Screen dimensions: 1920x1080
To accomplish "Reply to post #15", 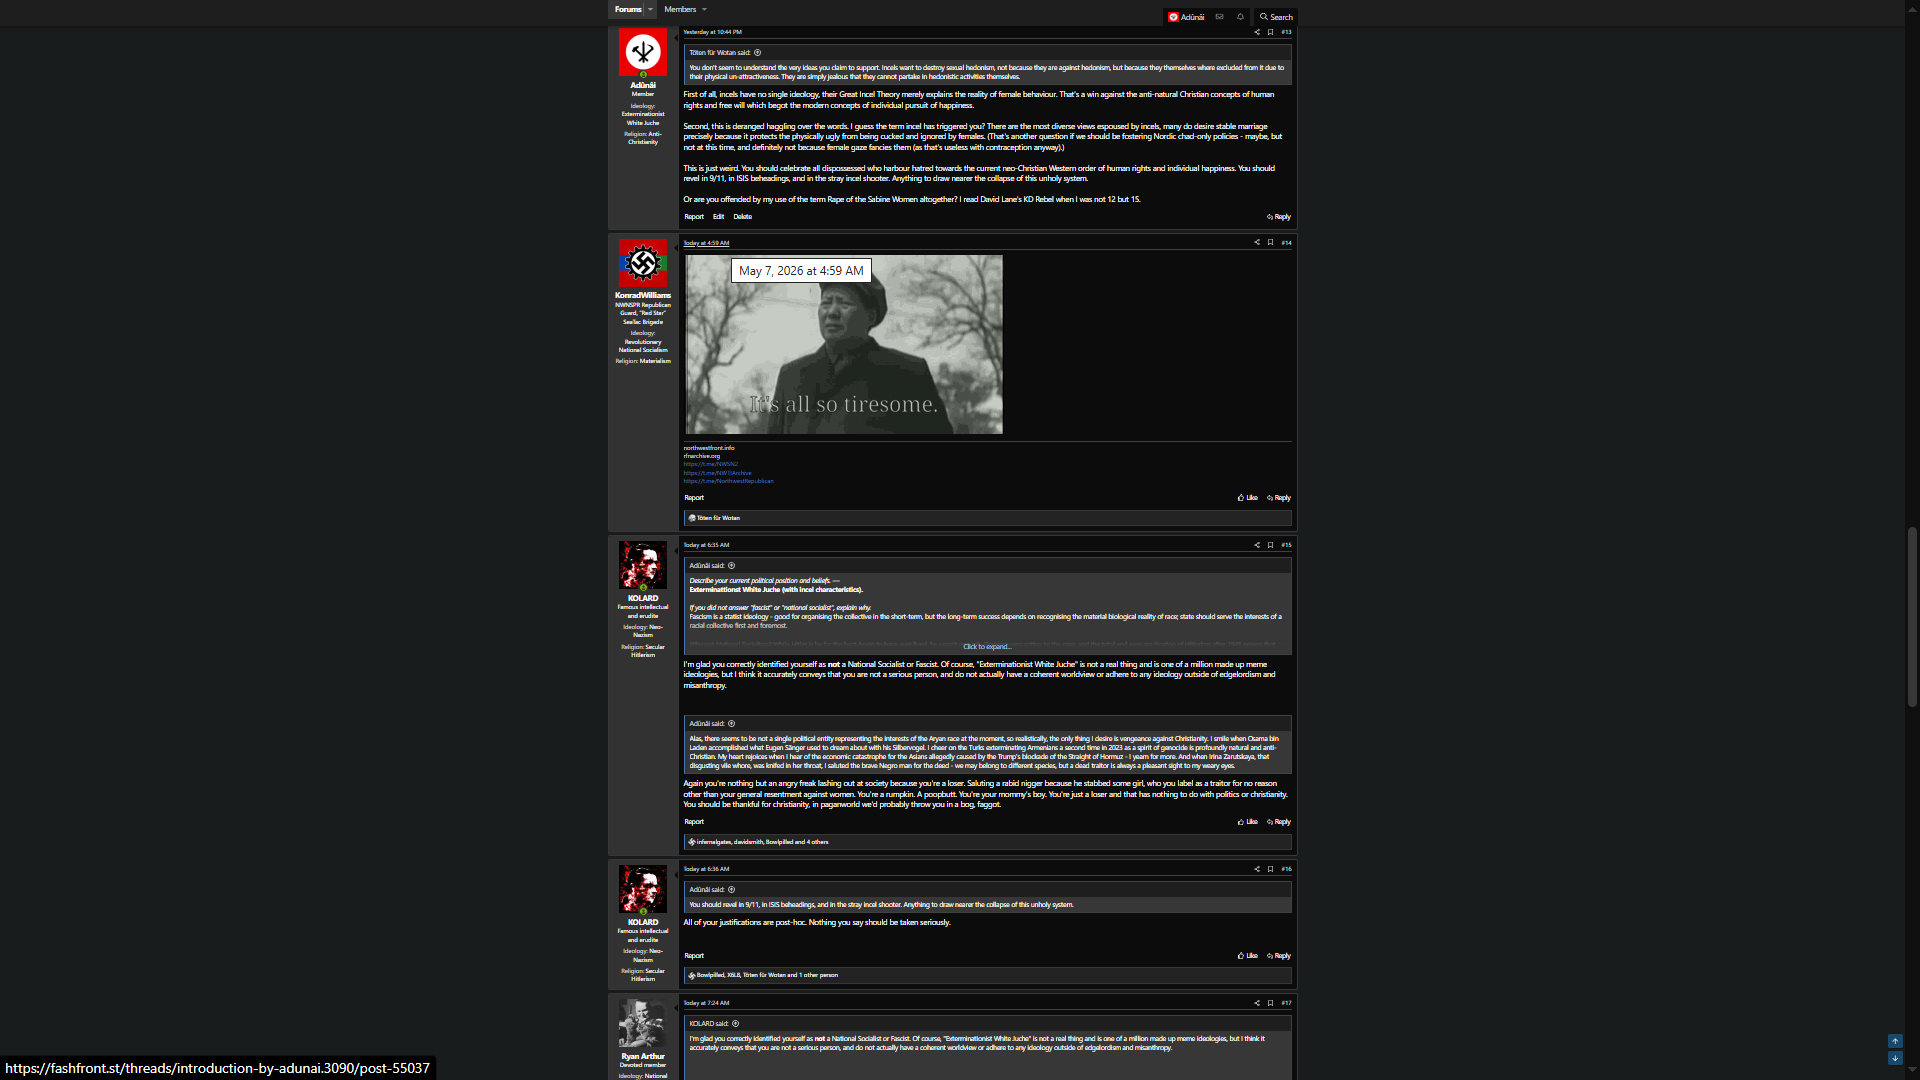I will point(1279,822).
